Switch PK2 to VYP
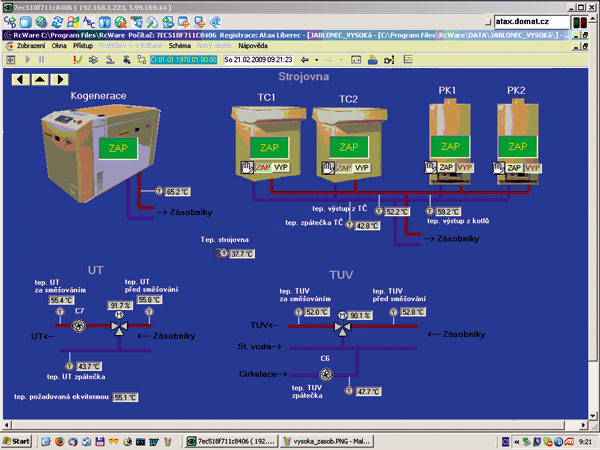The width and height of the screenshot is (600, 450). 533,166
